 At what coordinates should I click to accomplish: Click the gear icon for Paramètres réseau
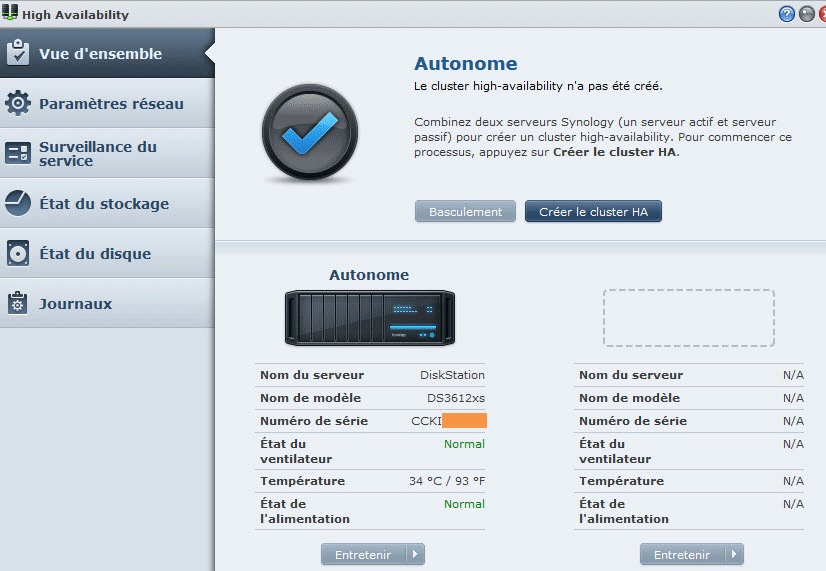coord(18,103)
